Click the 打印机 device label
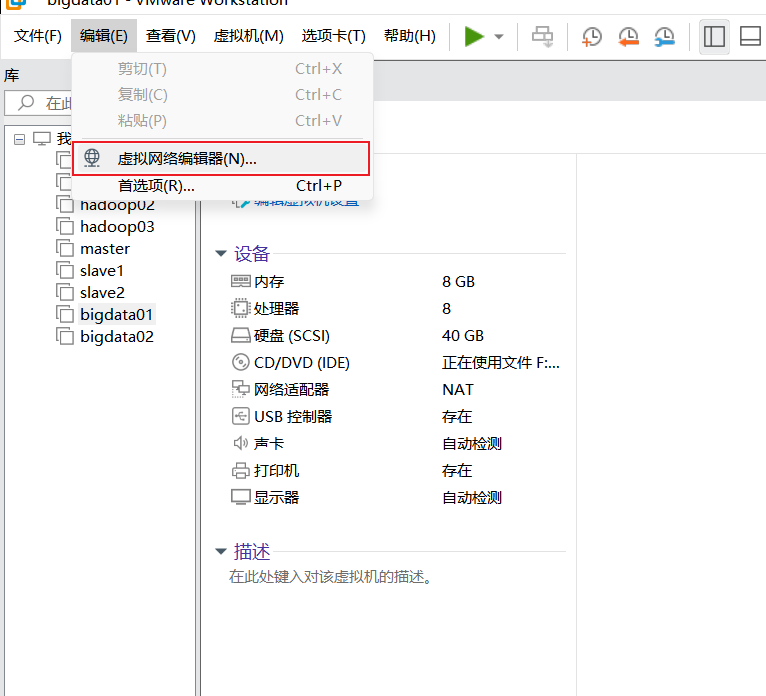The image size is (766, 696). (276, 471)
